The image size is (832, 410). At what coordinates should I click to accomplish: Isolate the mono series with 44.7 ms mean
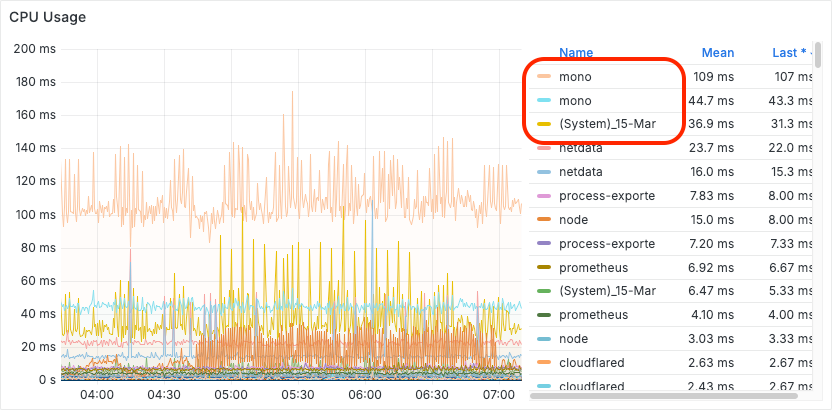point(575,100)
